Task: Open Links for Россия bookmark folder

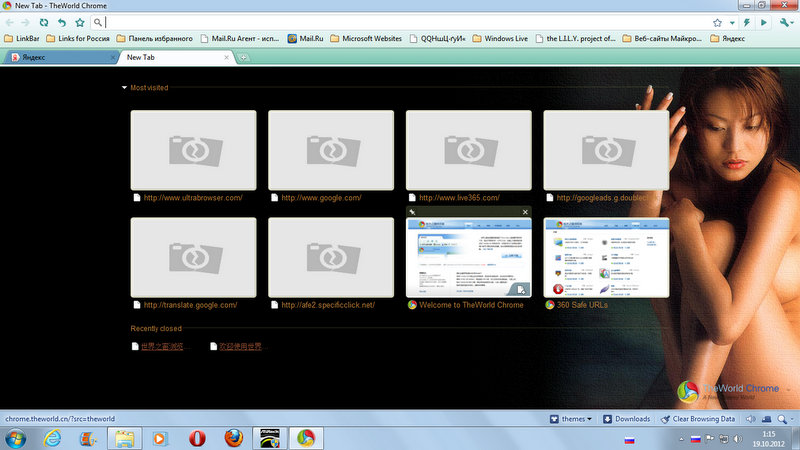Action: pyautogui.click(x=78, y=38)
